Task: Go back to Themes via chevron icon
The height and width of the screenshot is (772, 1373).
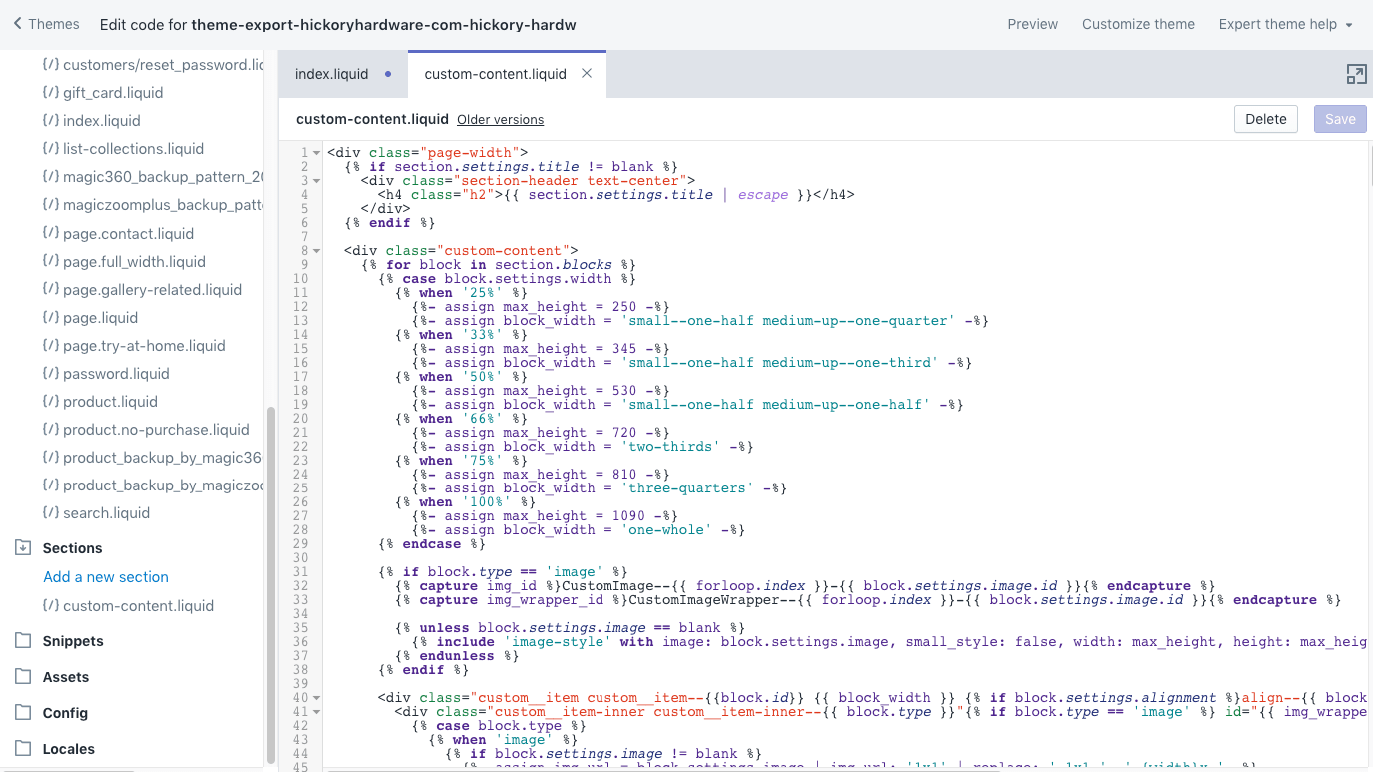Action: 17,24
